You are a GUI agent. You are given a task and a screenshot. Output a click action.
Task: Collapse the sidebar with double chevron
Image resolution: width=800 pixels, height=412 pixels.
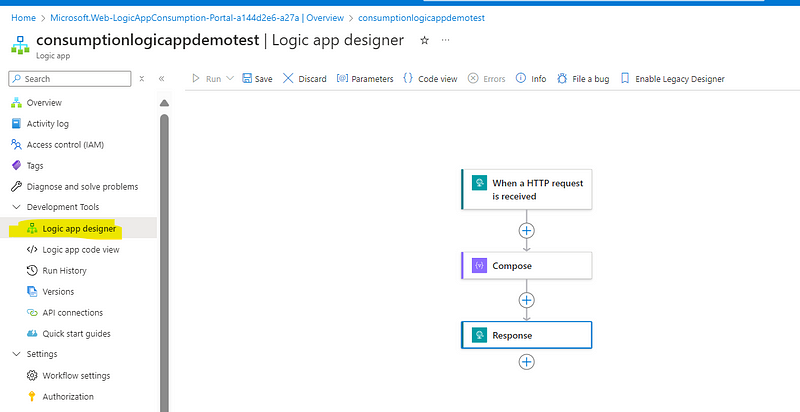coord(161,79)
